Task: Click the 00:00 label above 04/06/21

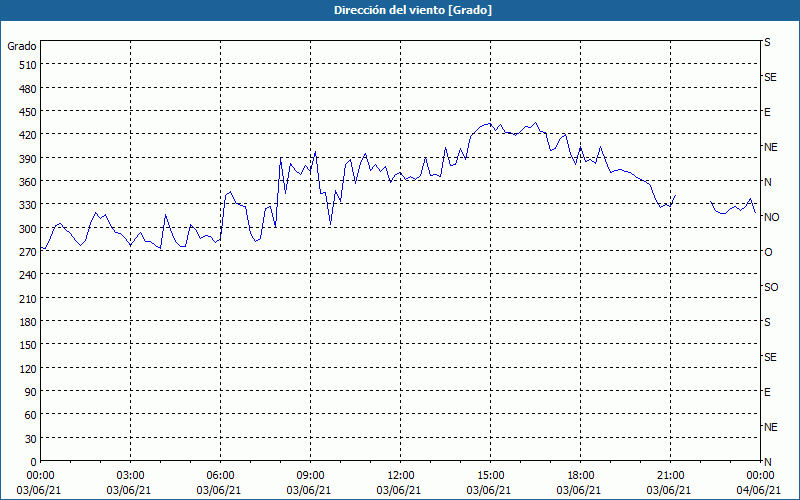Action: pos(761,476)
